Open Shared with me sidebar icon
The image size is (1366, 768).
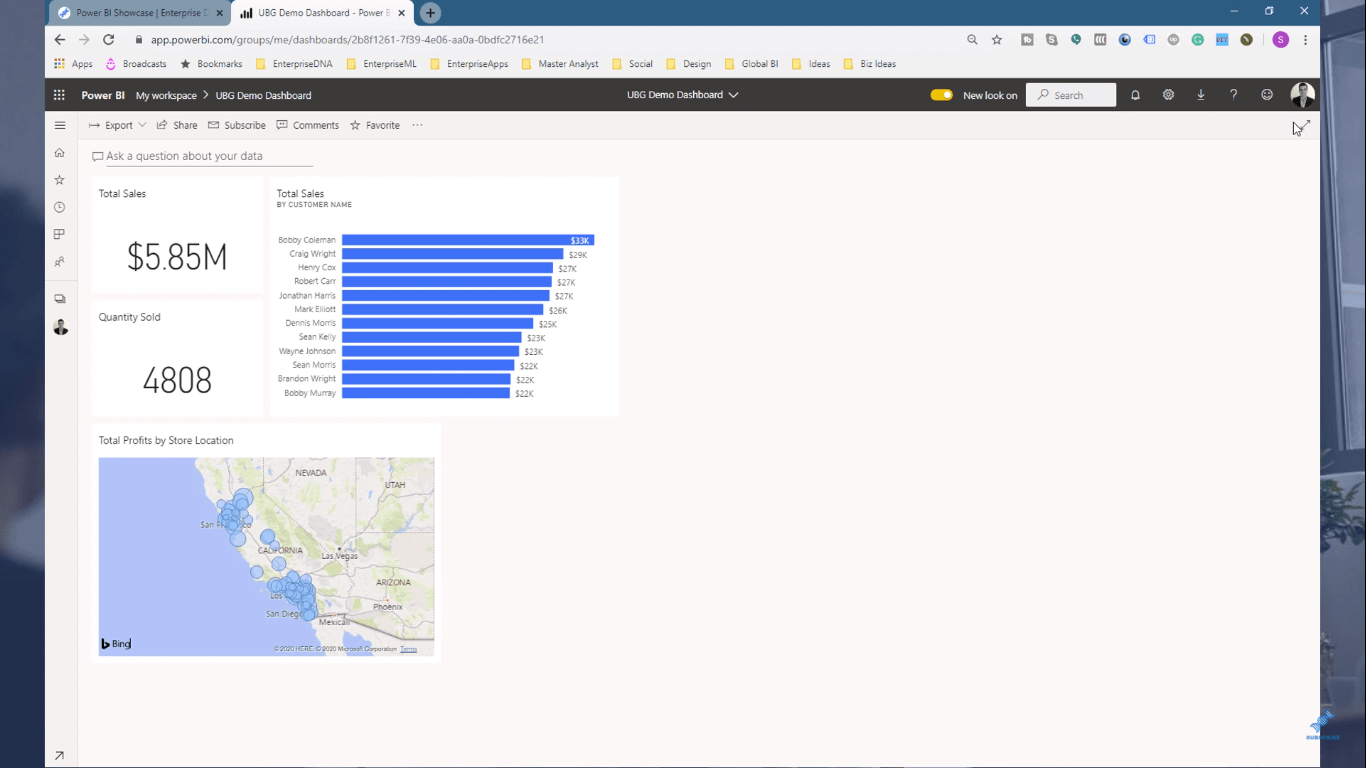coord(60,262)
